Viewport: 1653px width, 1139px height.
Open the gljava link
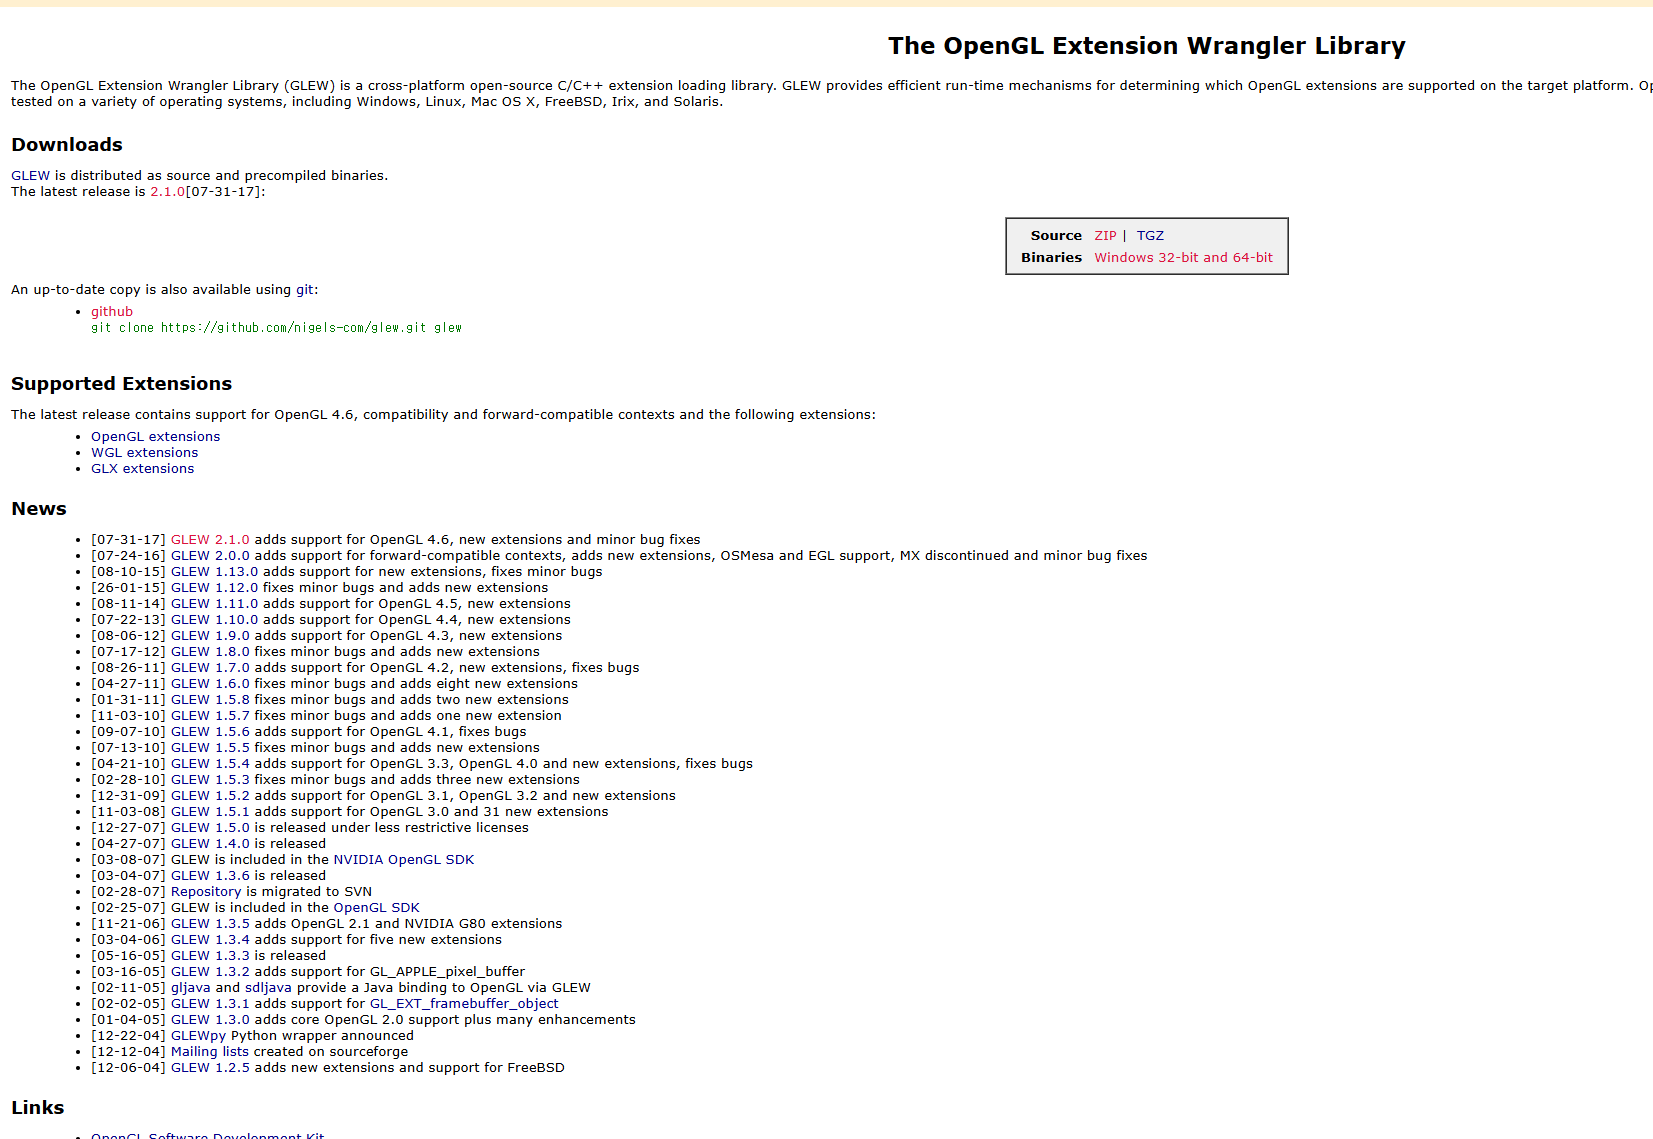coord(190,988)
